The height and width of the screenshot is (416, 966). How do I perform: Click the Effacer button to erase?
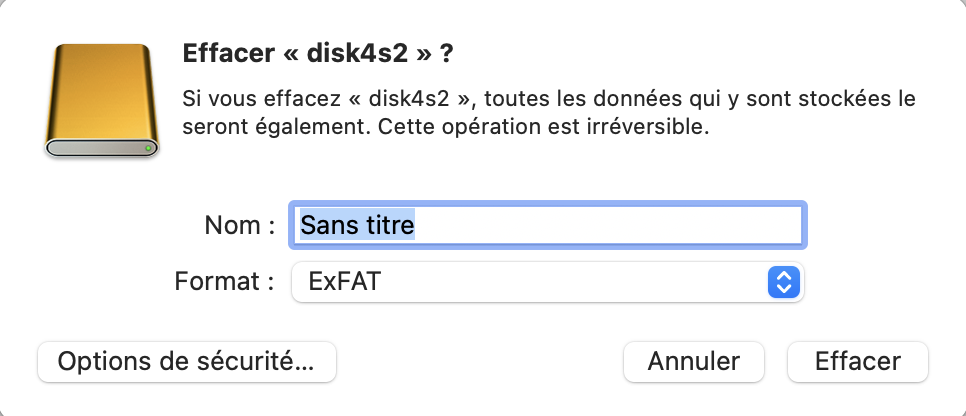[858, 361]
